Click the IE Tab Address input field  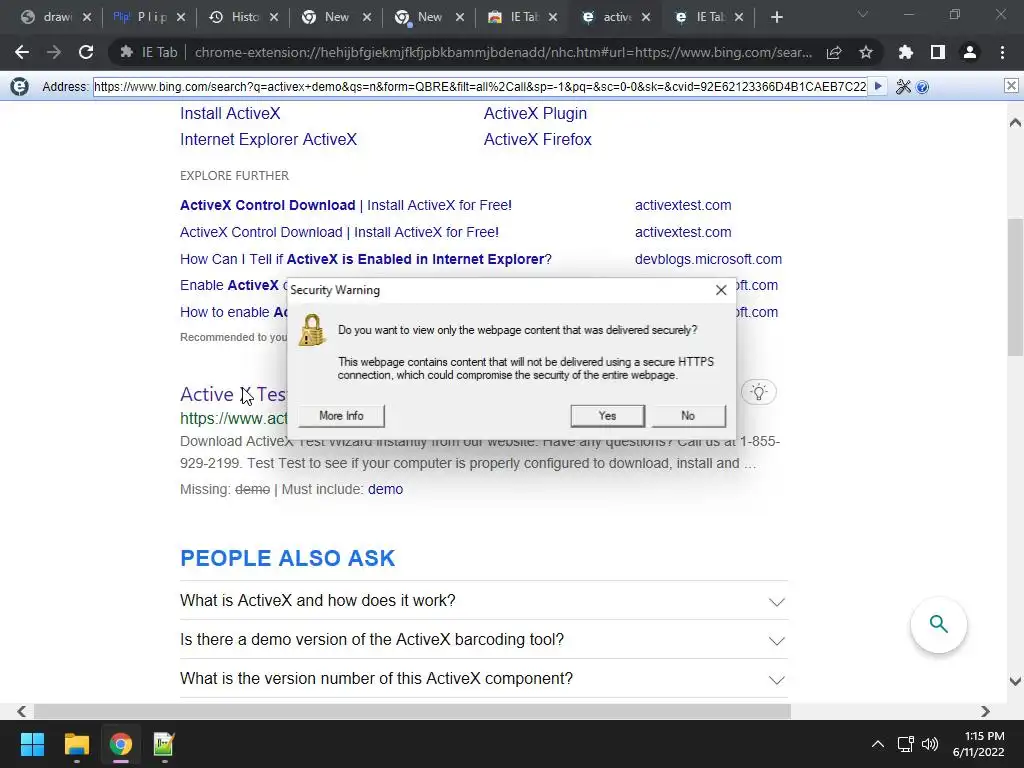click(480, 86)
